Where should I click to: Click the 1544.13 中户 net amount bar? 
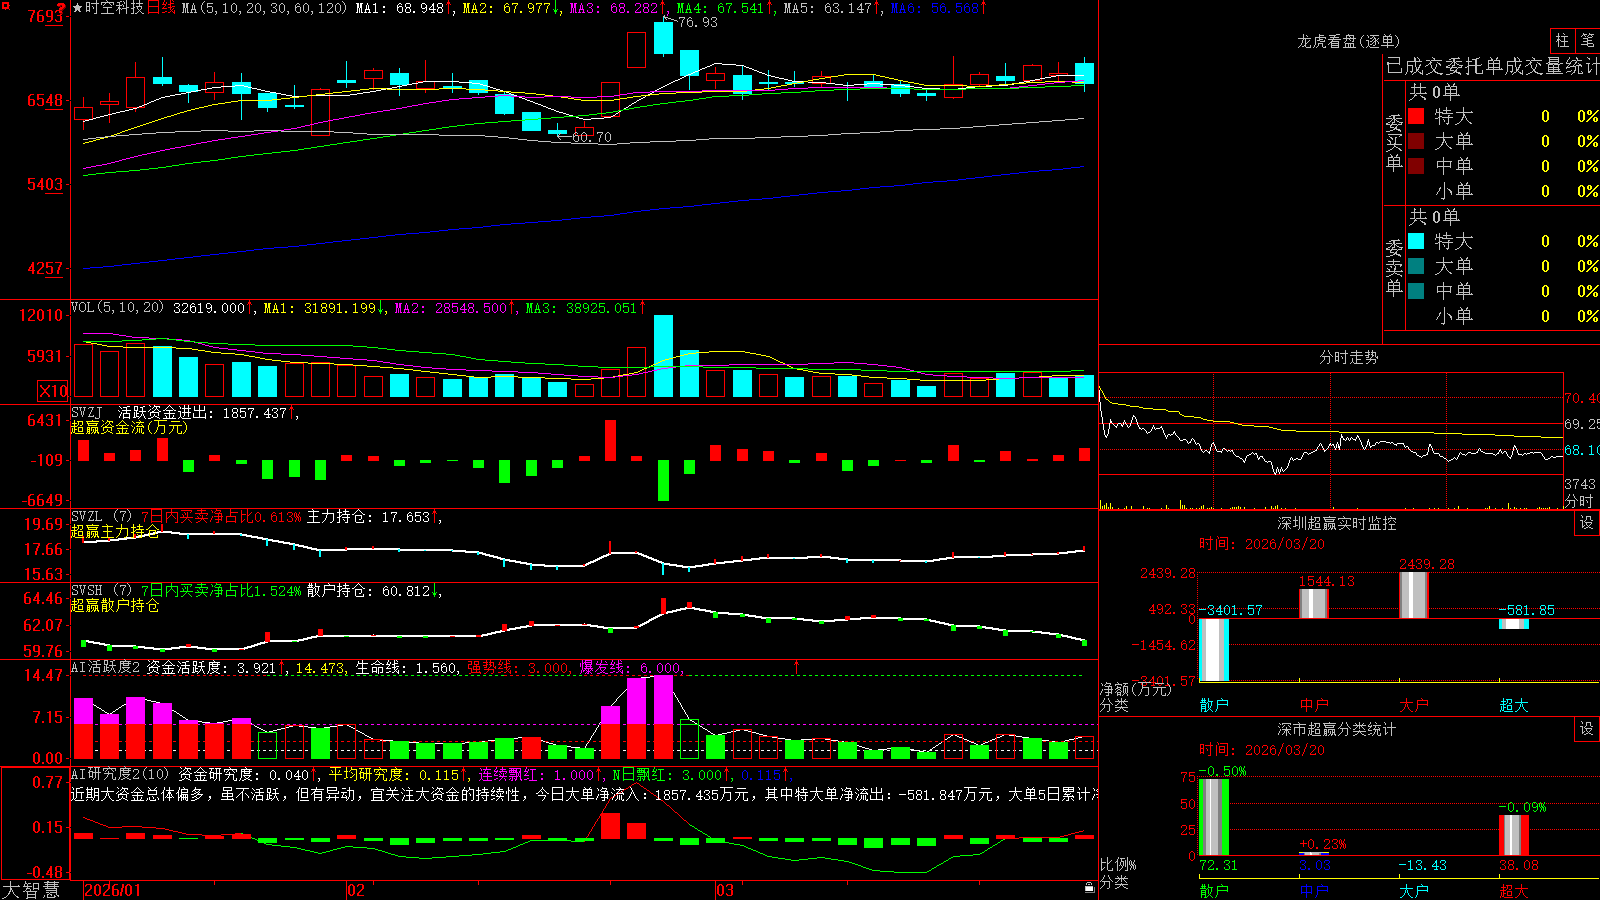[x=1314, y=604]
